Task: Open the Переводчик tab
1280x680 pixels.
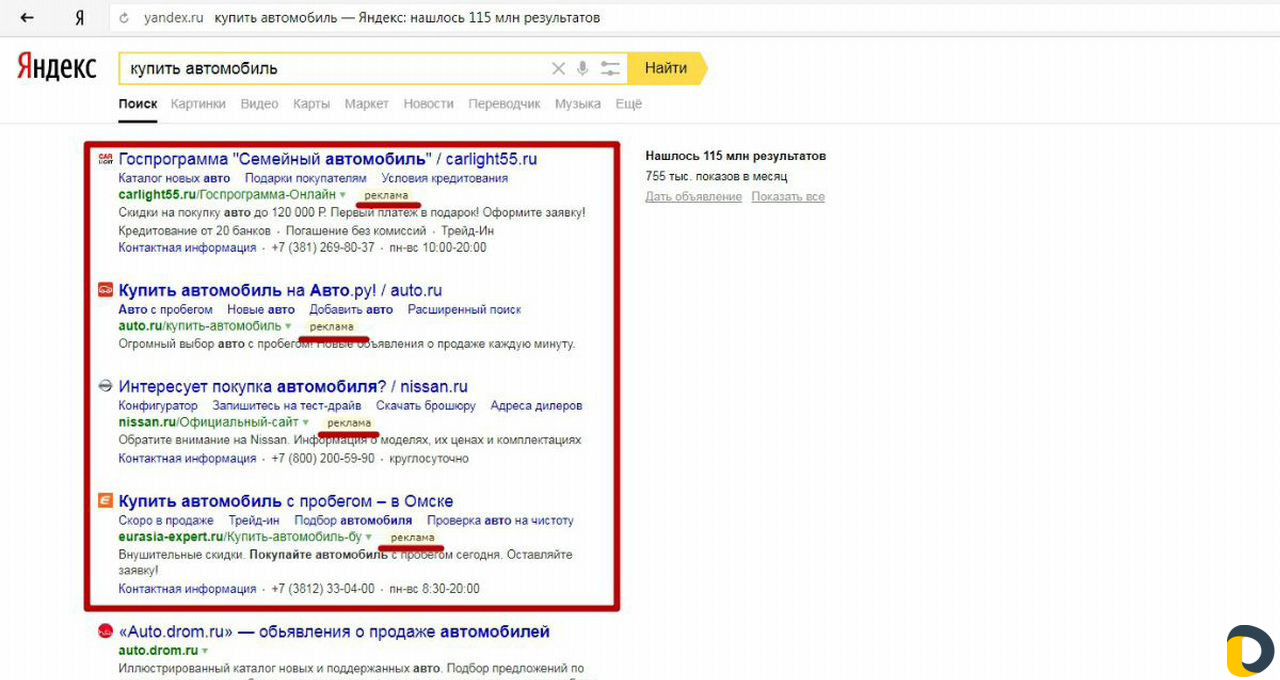Action: (x=505, y=104)
